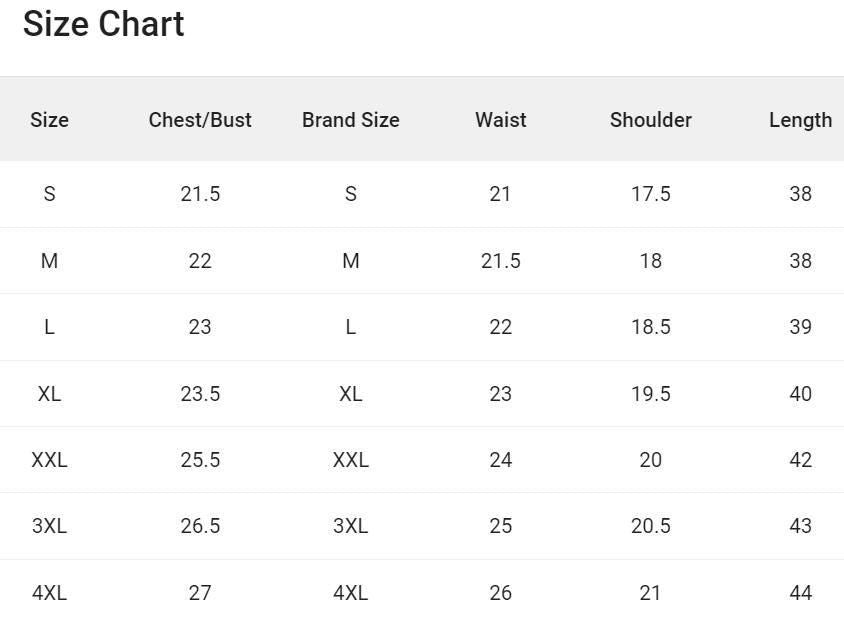This screenshot has width=844, height=640.
Task: Select the Length value 43 in 3XL row
Action: coord(800,526)
